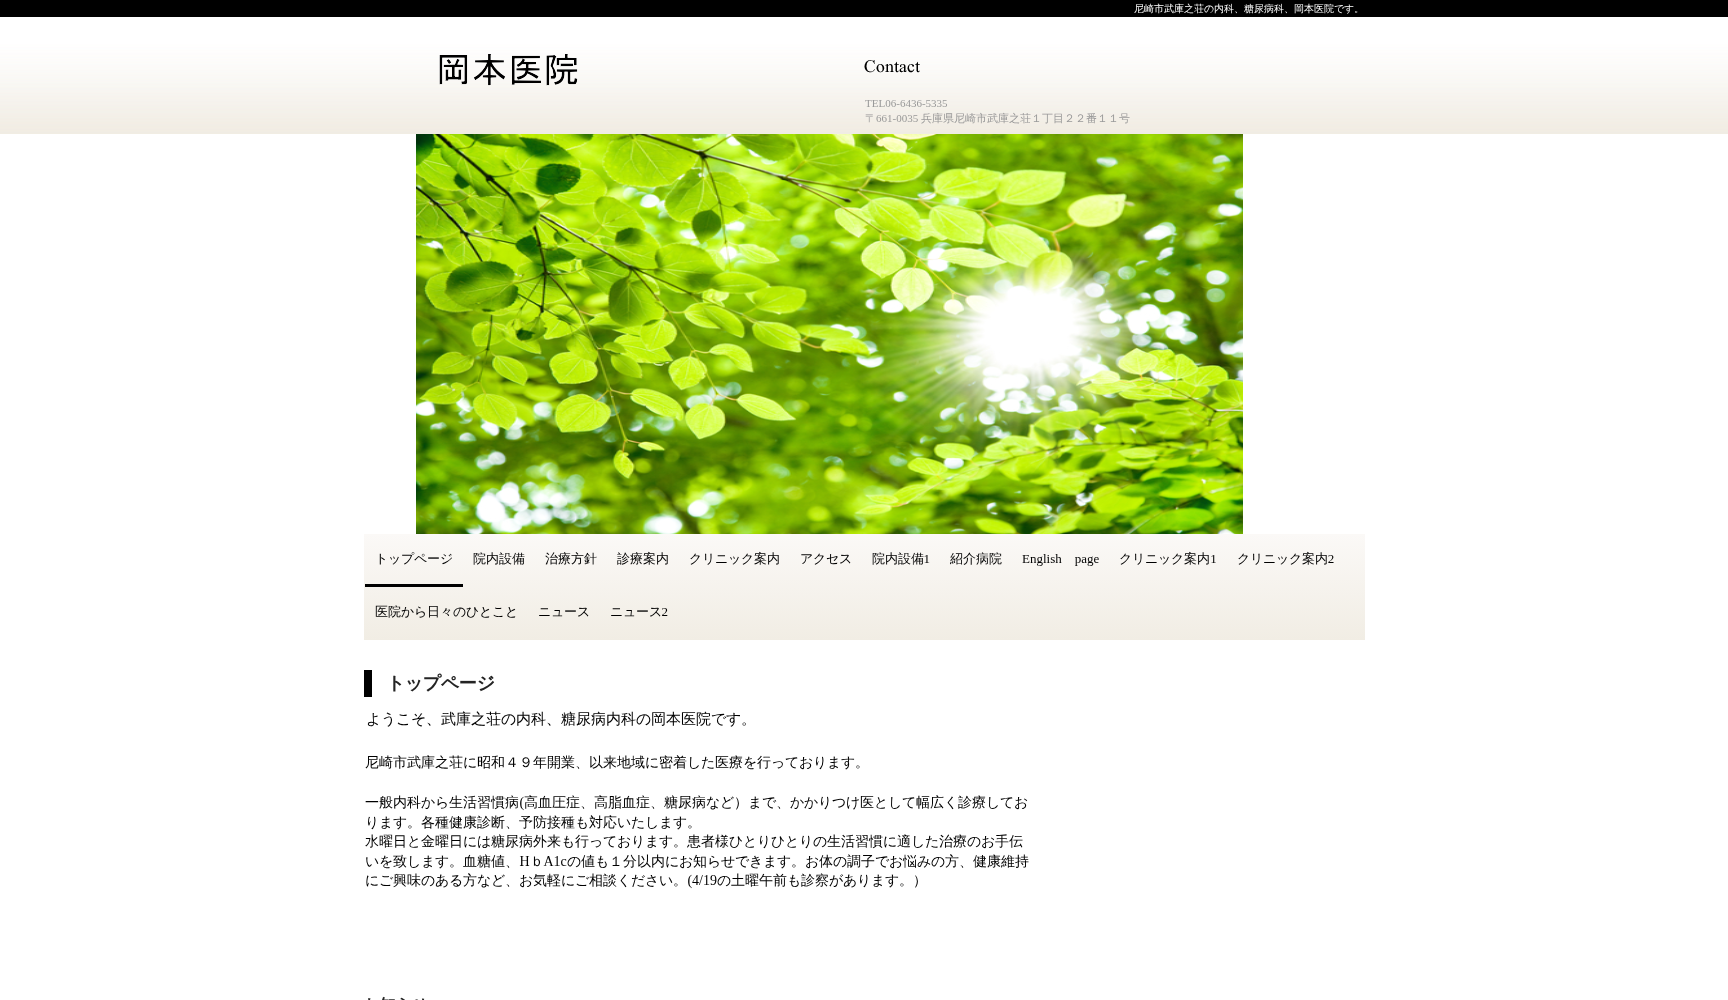Click the green leaves banner image
Image resolution: width=1728 pixels, height=1000 pixels.
click(828, 333)
